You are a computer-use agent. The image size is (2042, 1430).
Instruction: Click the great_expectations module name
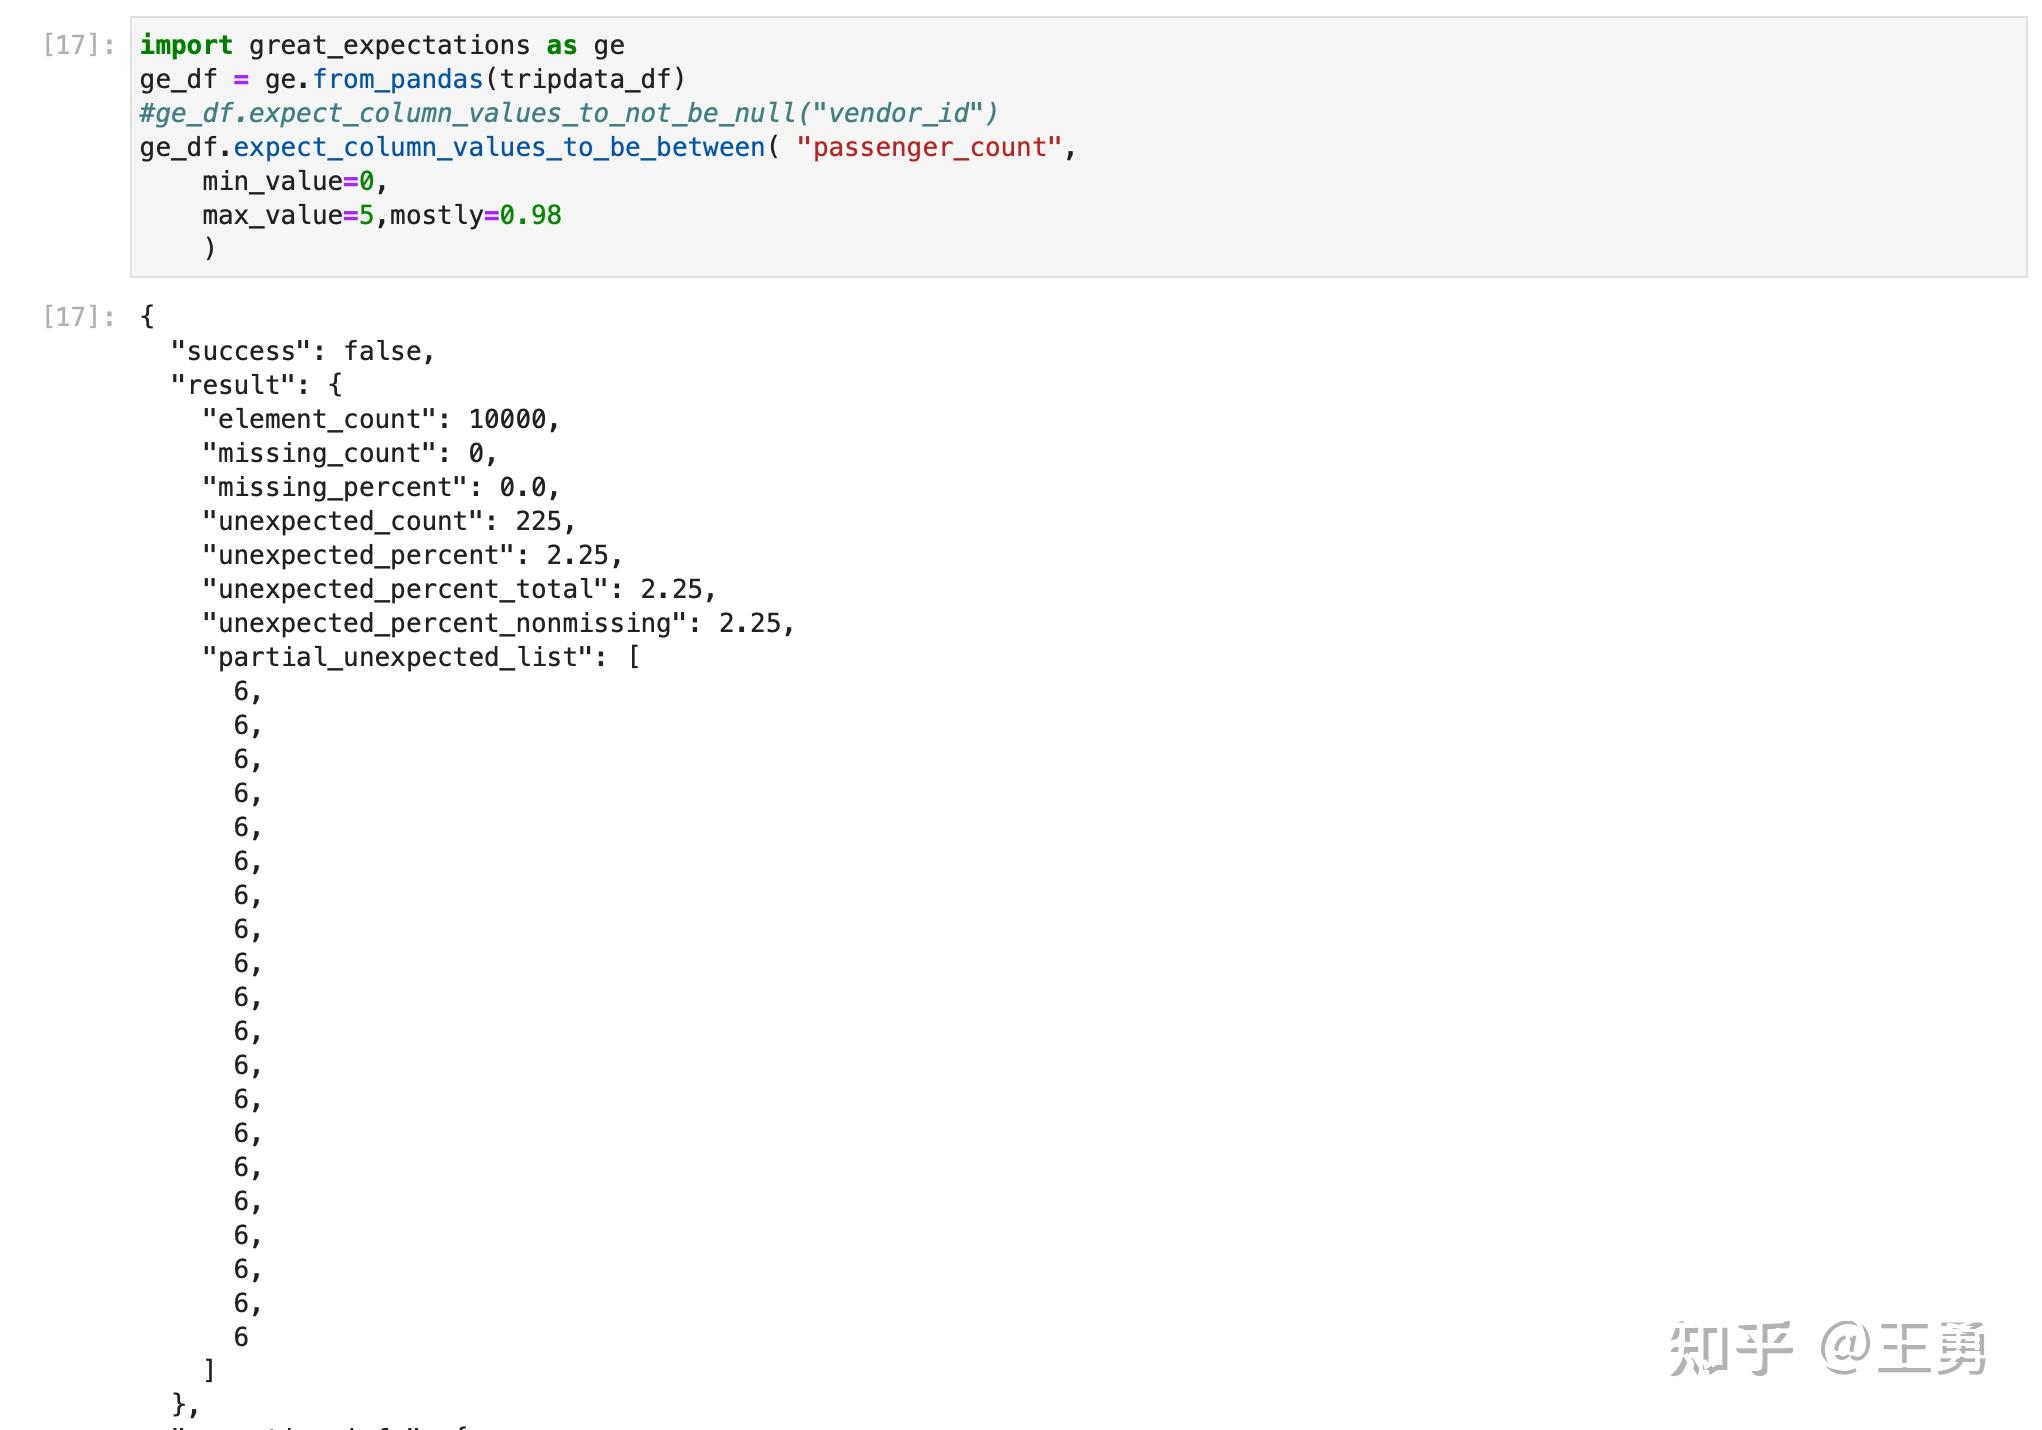pyautogui.click(x=389, y=45)
